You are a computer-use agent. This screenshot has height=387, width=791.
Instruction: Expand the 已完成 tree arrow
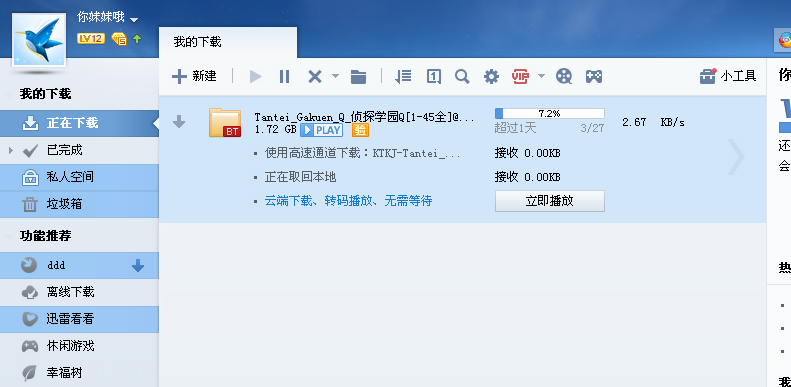[11, 150]
